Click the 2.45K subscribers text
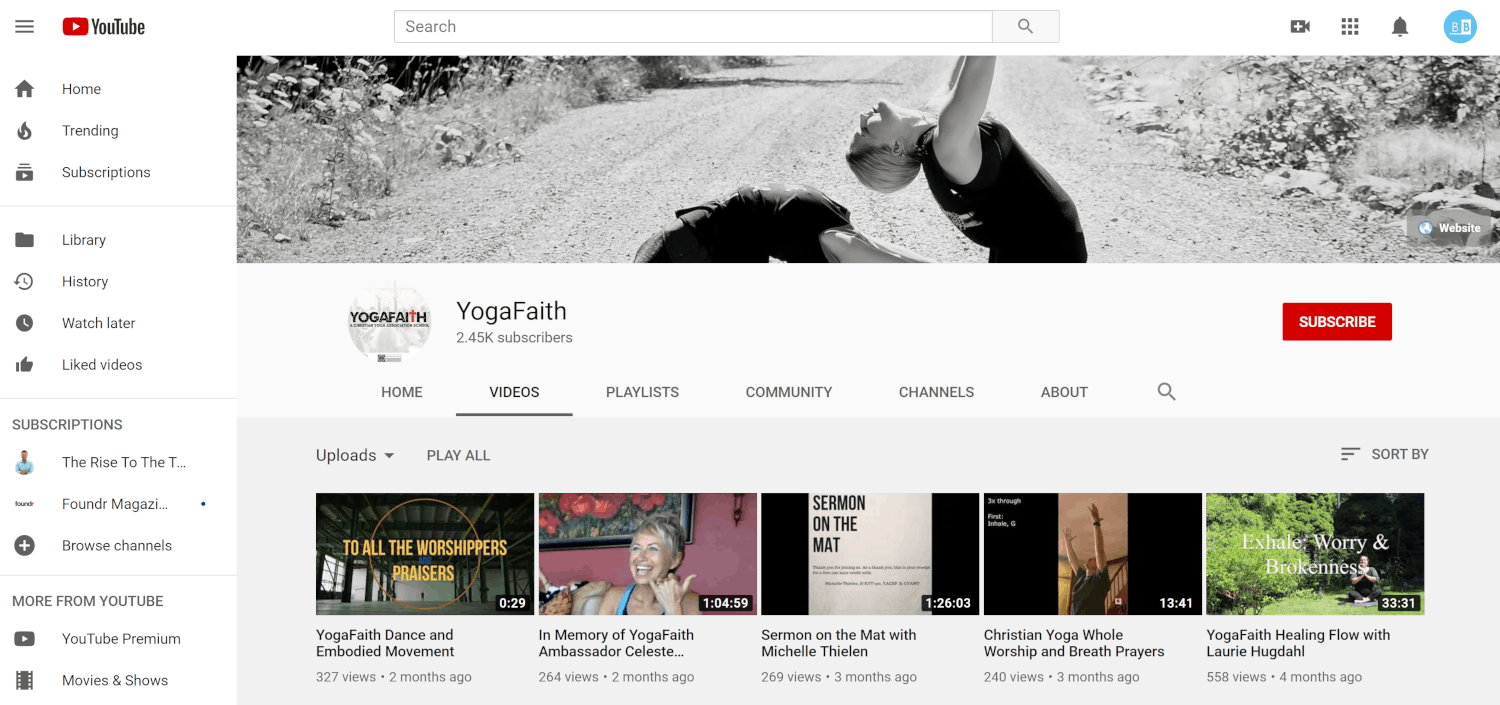1500x705 pixels. [x=514, y=338]
